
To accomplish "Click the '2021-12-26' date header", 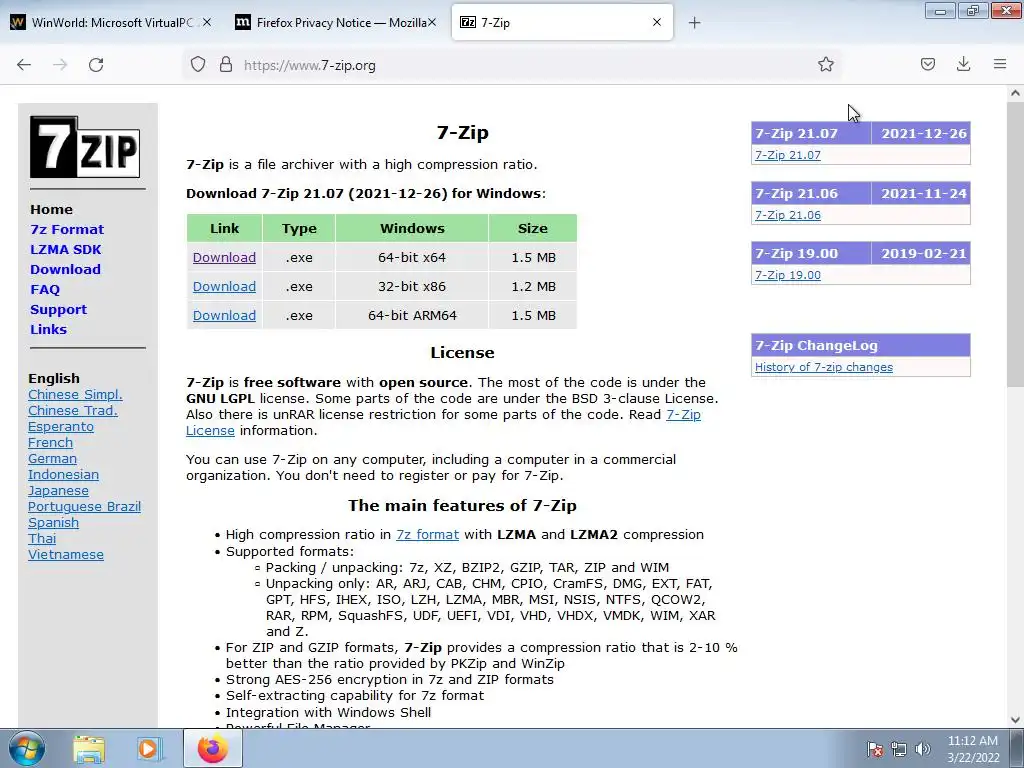I will point(923,134).
